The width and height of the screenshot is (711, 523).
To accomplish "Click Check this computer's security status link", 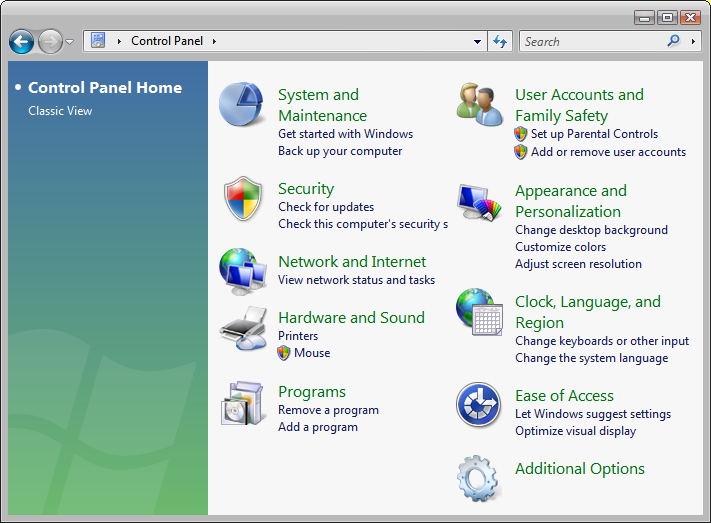I will tap(363, 224).
